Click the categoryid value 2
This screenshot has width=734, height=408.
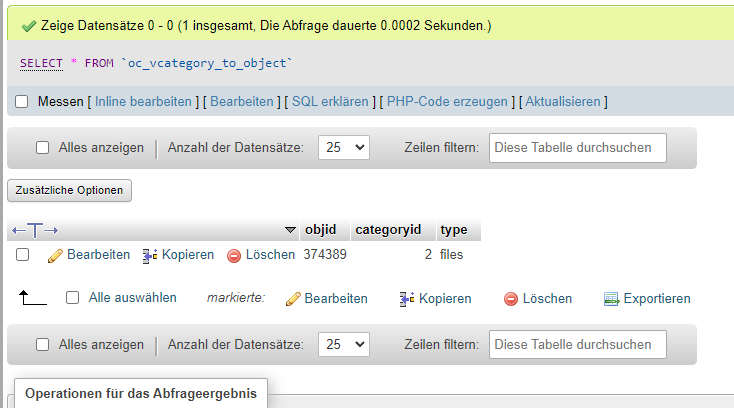point(428,255)
